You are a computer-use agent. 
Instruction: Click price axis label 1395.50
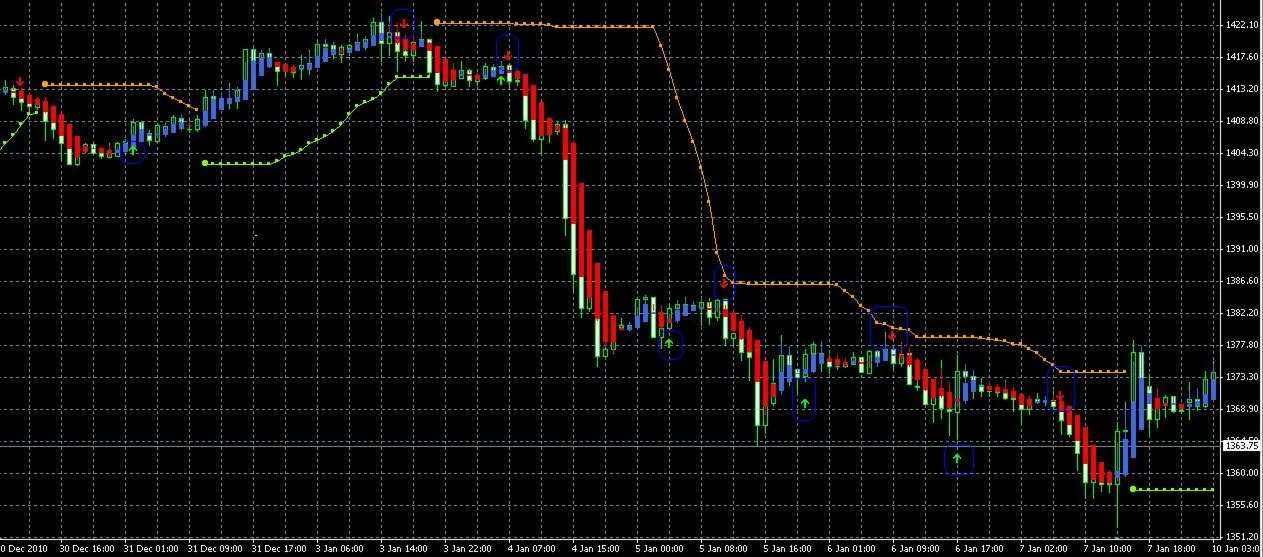pyautogui.click(x=1241, y=217)
